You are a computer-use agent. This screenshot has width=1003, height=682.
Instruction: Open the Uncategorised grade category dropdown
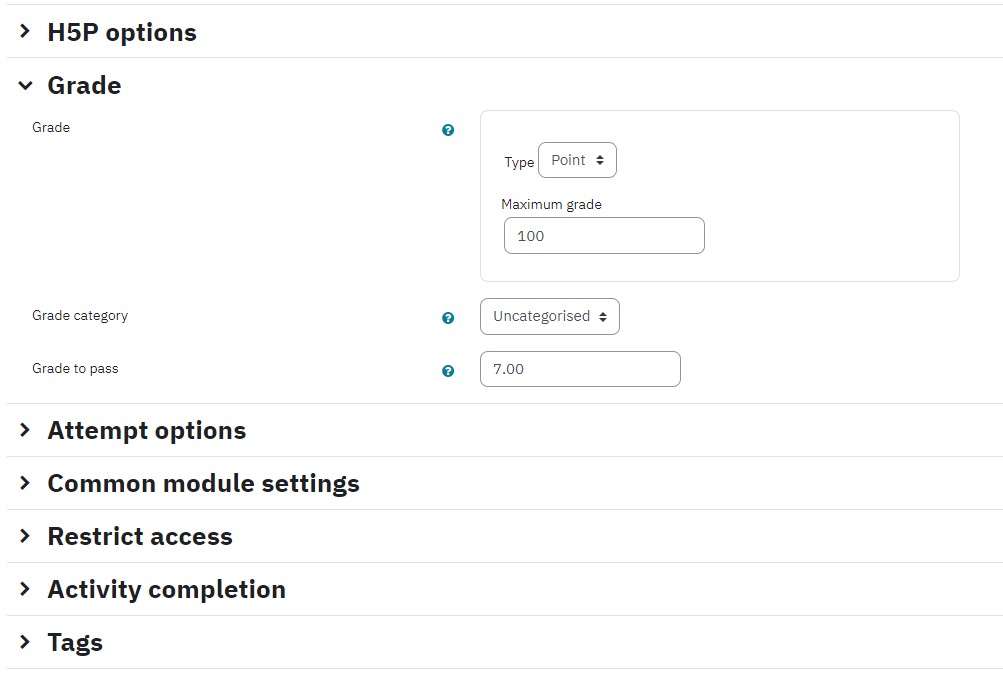(x=549, y=316)
